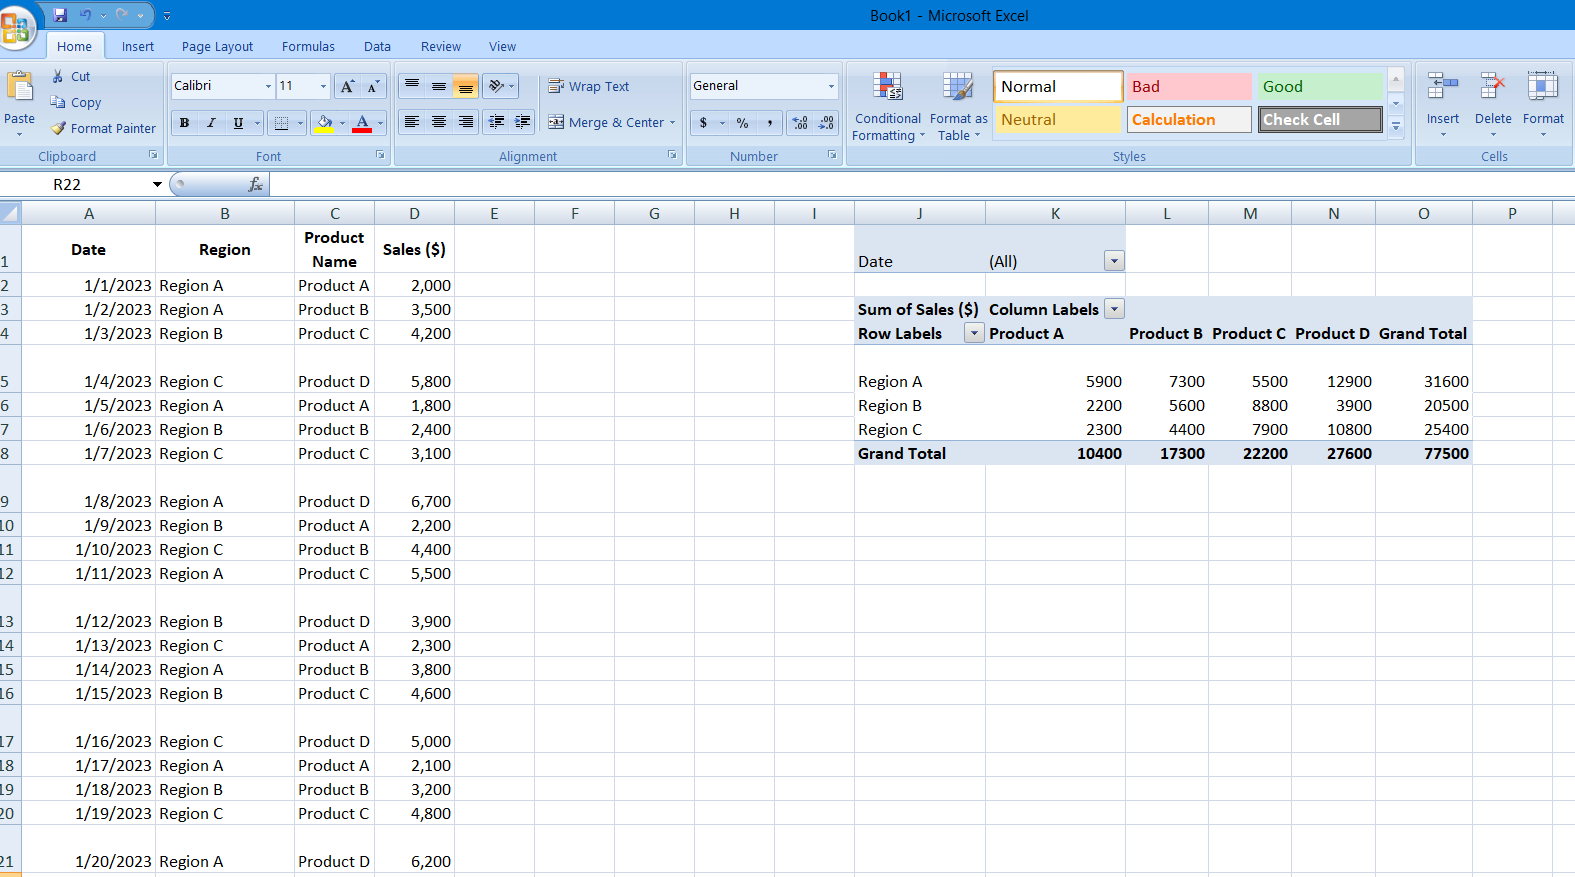1575x877 pixels.
Task: Toggle Top Align
Action: point(412,86)
